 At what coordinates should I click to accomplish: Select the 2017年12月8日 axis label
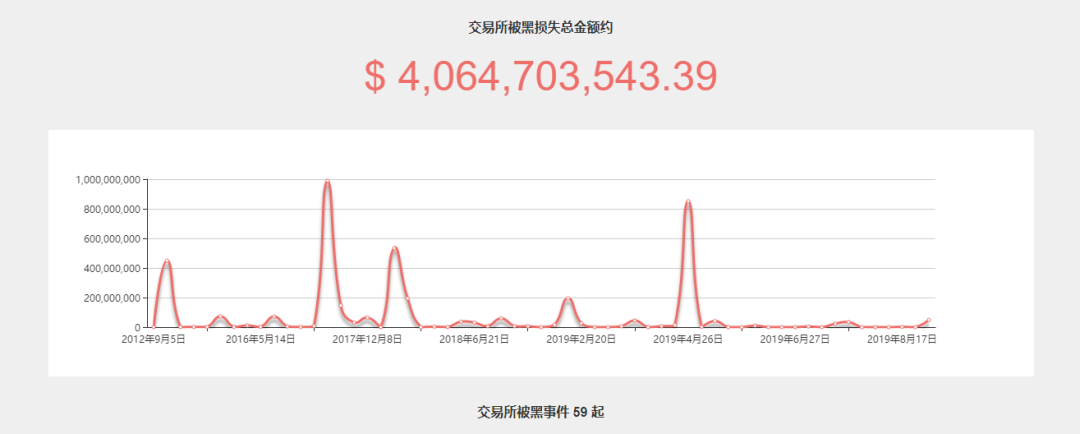pyautogui.click(x=367, y=339)
